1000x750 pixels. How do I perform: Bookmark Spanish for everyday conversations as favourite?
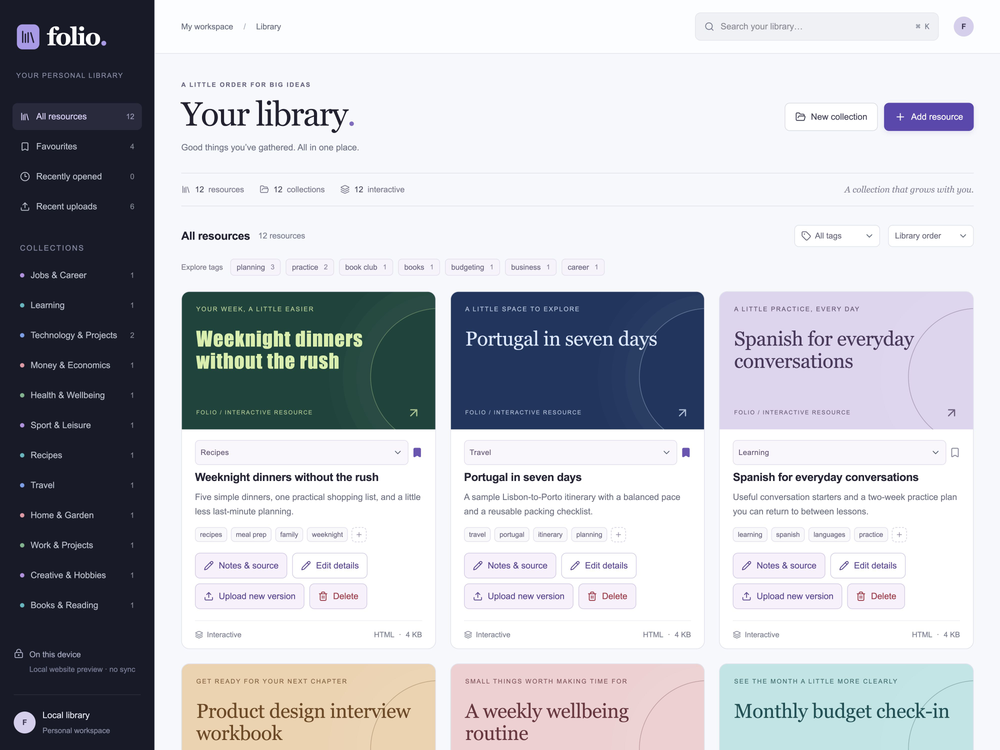click(955, 452)
